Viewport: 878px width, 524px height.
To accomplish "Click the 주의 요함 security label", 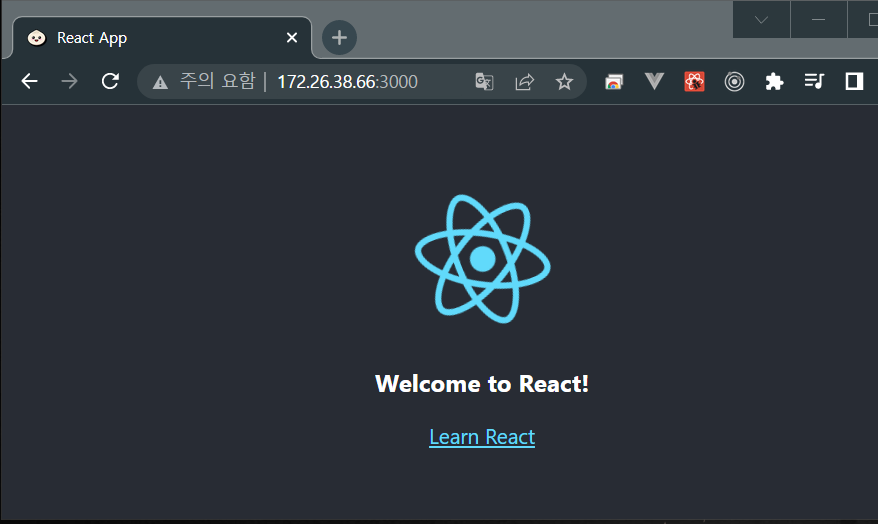I will 217,81.
